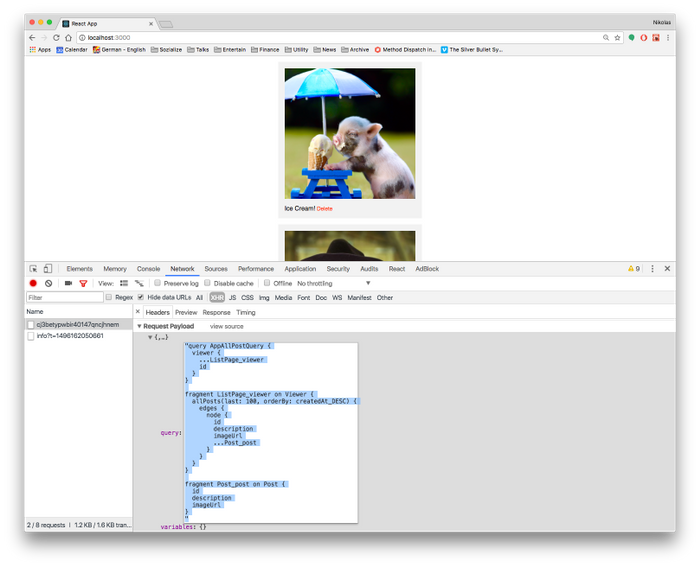The width and height of the screenshot is (700, 567).
Task: Uncheck Hide data URLs
Action: [141, 297]
